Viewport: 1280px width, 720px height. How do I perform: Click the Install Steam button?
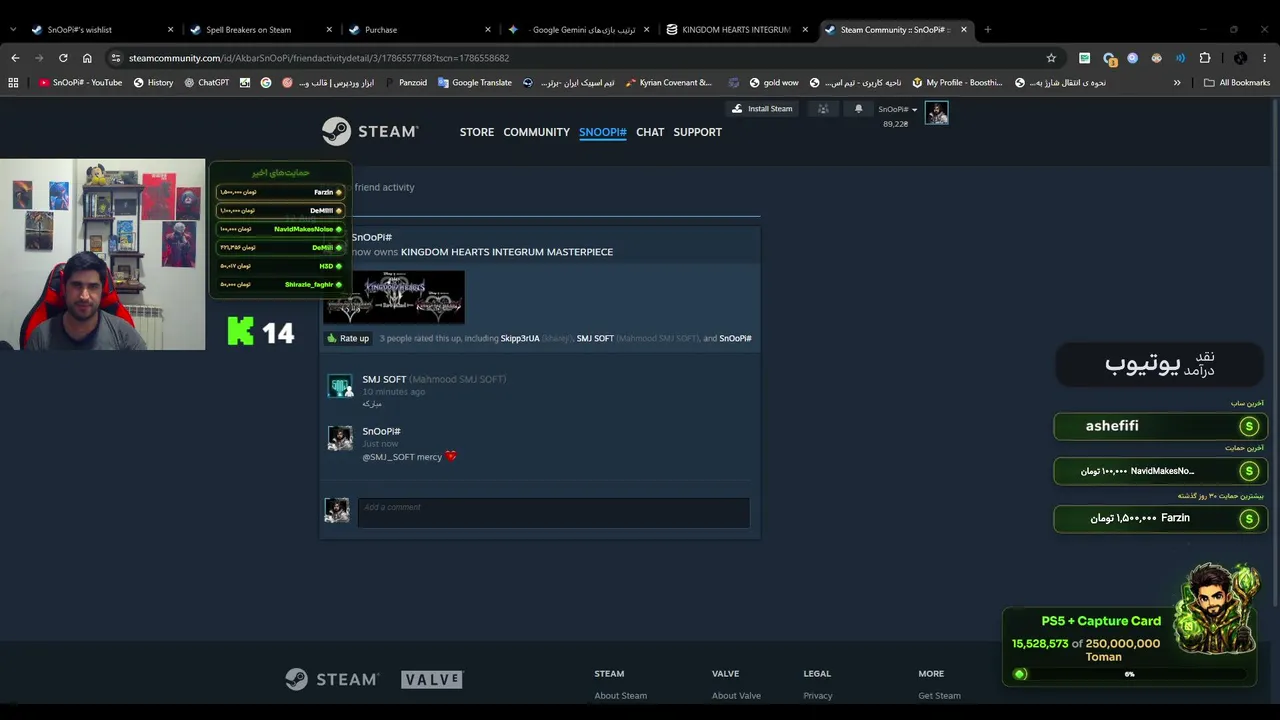tap(762, 109)
